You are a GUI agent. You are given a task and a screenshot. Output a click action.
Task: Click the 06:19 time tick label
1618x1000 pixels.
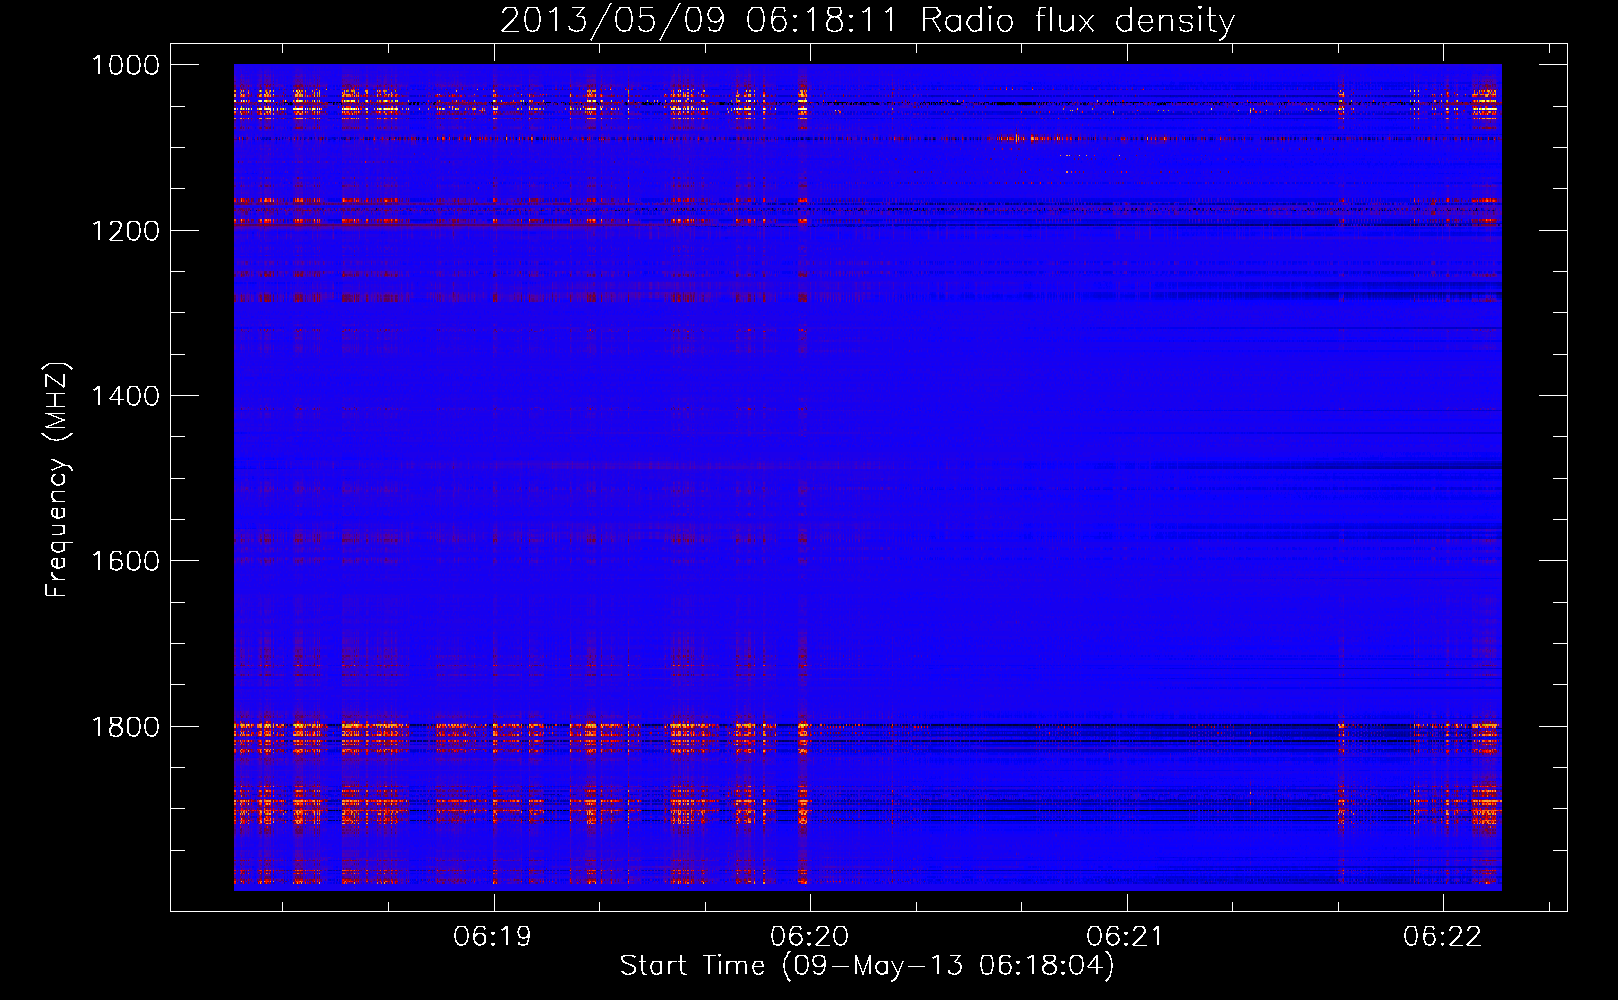492,936
